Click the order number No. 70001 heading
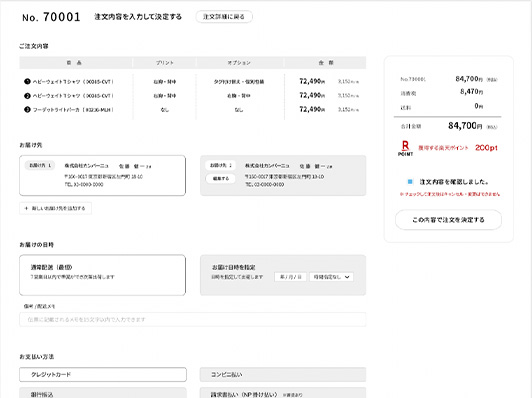The width and height of the screenshot is (532, 398). [x=51, y=17]
